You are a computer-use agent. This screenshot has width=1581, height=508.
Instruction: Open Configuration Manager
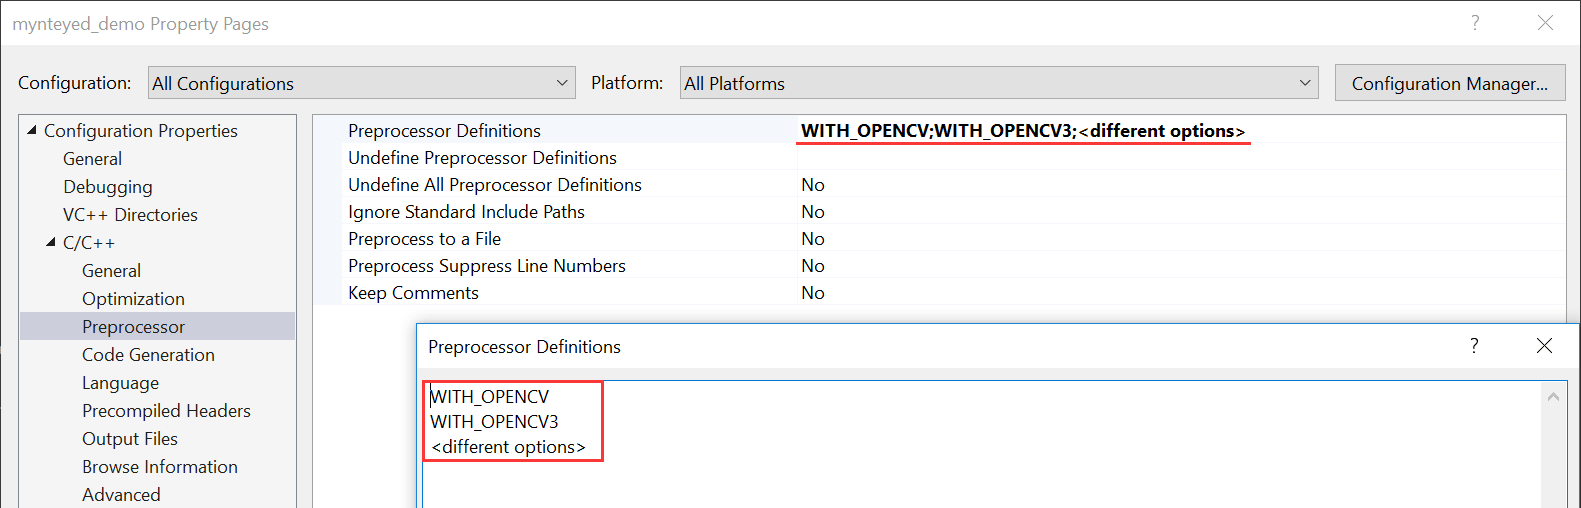pyautogui.click(x=1450, y=84)
